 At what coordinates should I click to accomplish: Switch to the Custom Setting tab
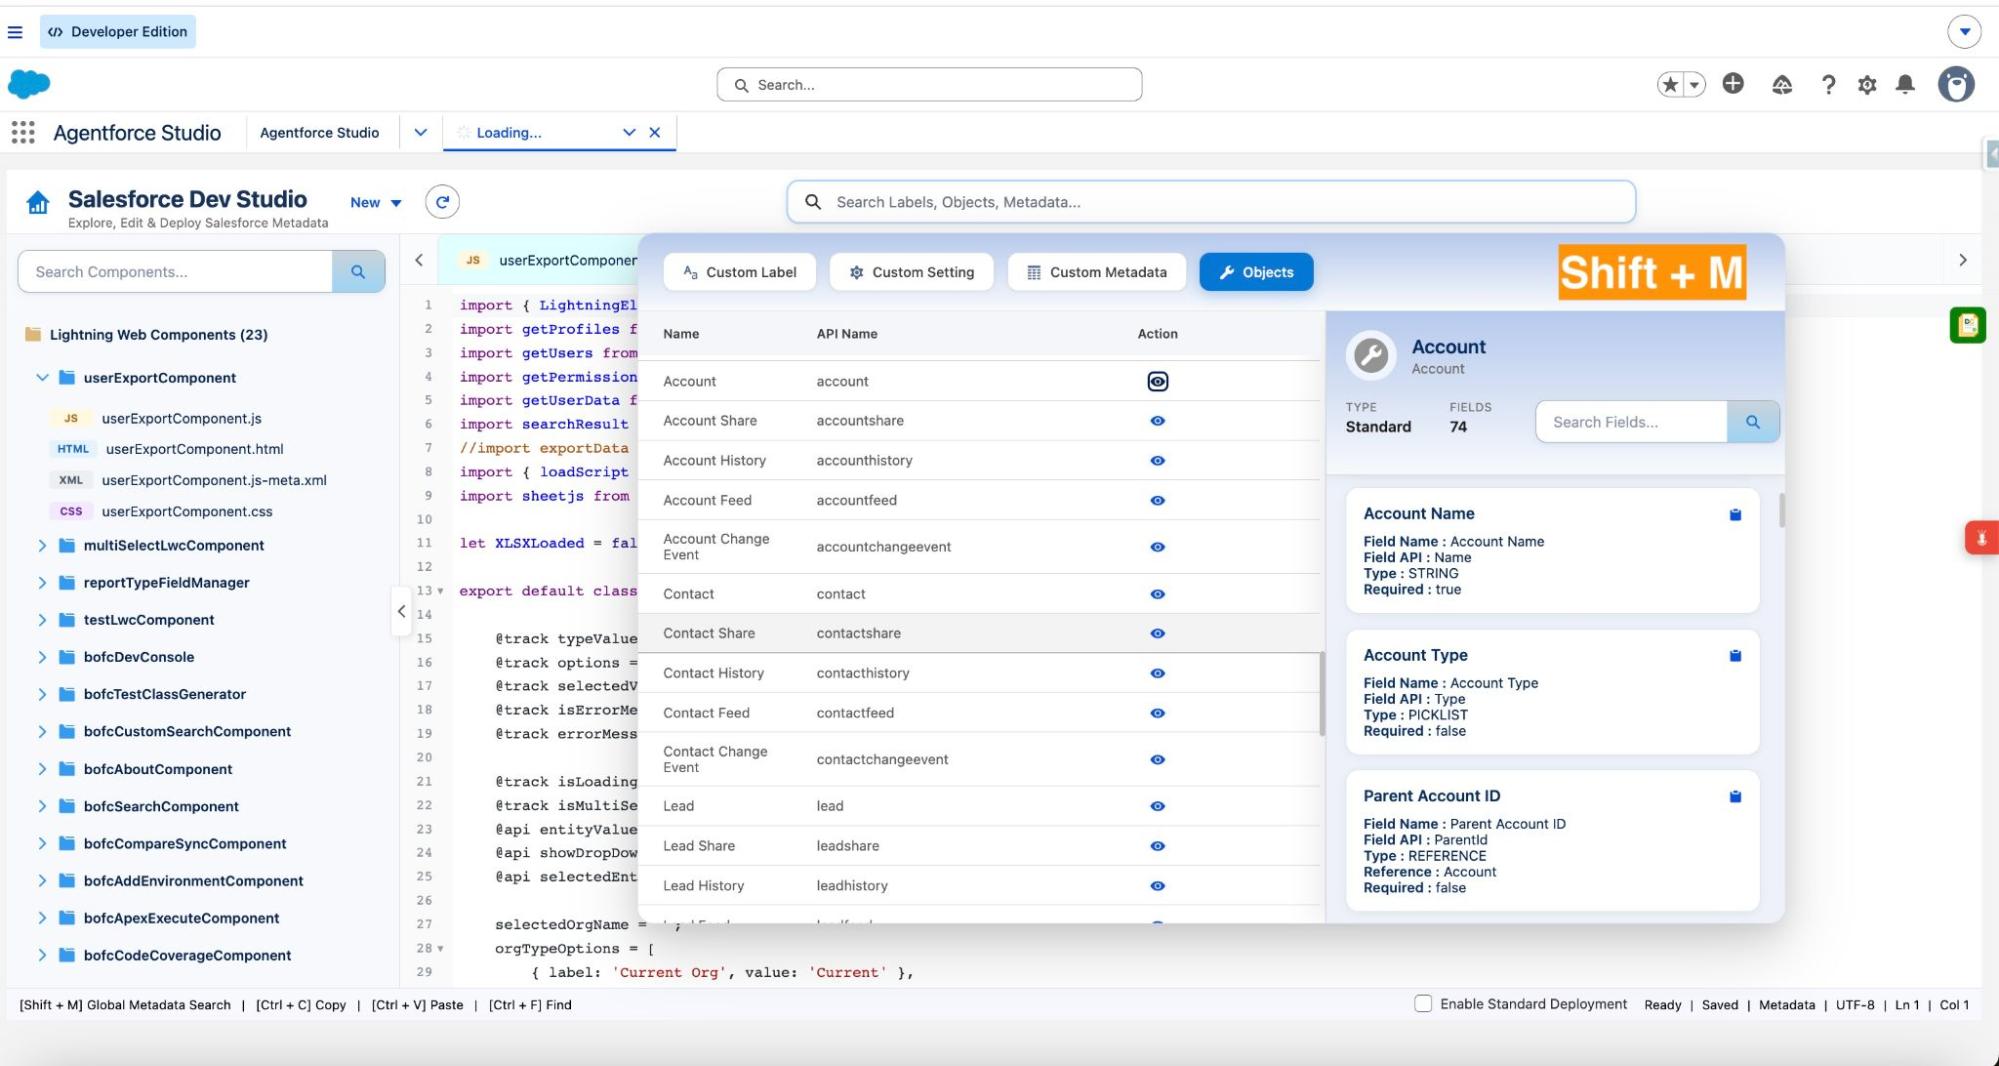click(x=911, y=272)
